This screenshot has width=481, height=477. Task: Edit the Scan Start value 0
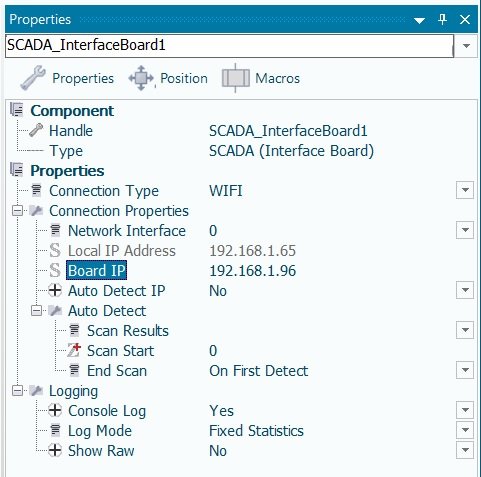[213, 351]
